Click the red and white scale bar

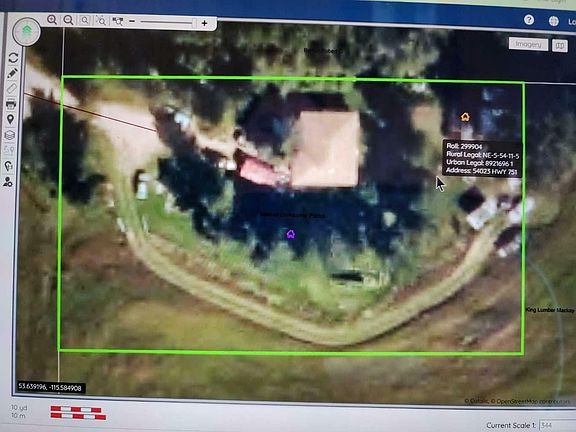click(78, 413)
